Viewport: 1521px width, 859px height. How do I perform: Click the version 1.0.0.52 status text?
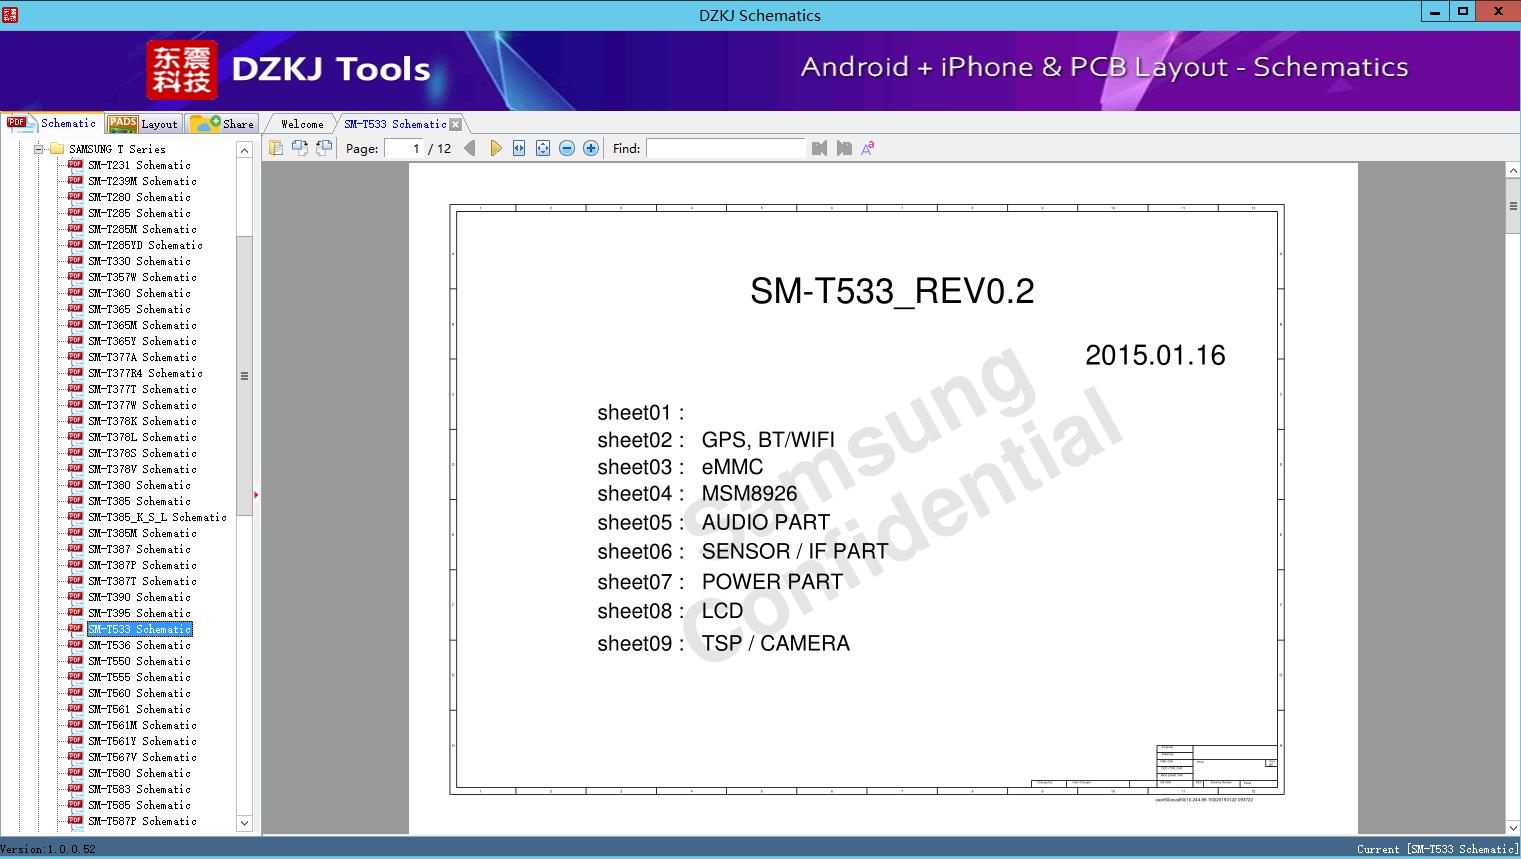(48, 849)
